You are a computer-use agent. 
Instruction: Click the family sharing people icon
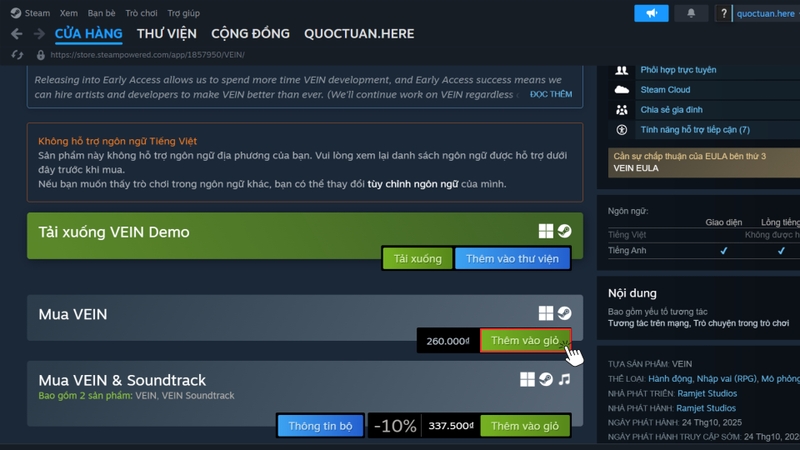621,110
